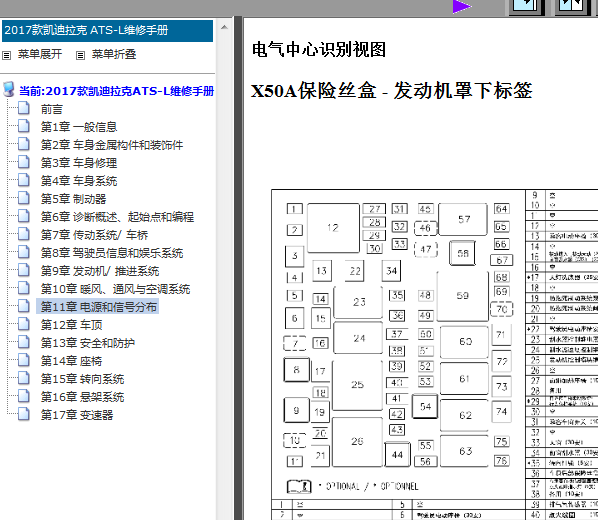
Task: Click the 电气中心识别视图 heading
Action: [x=319, y=49]
